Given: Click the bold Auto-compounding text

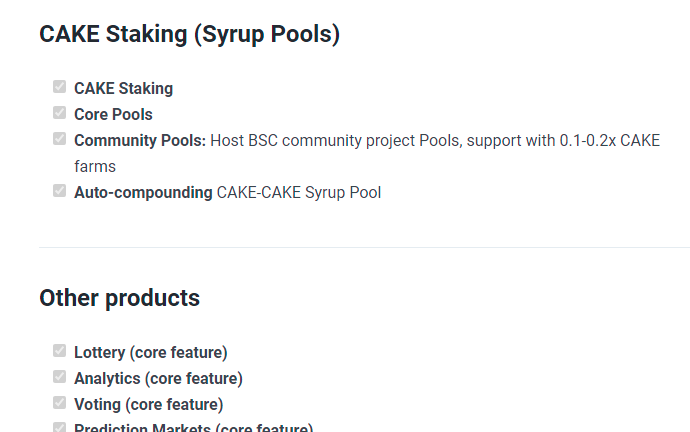Looking at the screenshot, I should tap(143, 193).
